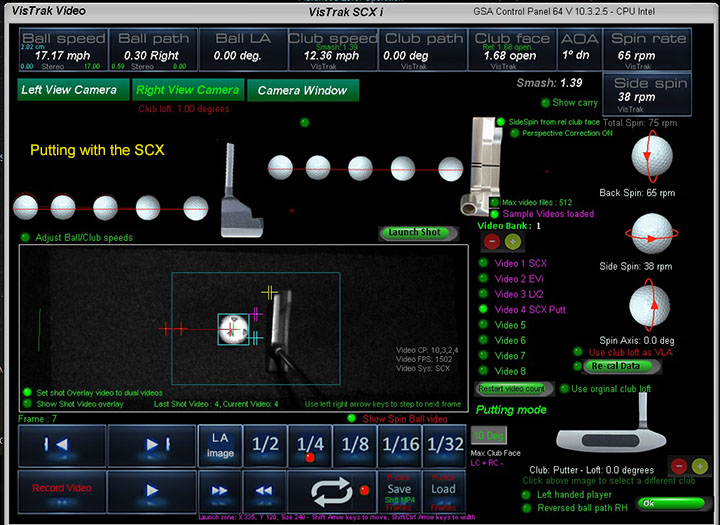Click the Side Spin ball icon
720x525 pixels.
coord(652,233)
